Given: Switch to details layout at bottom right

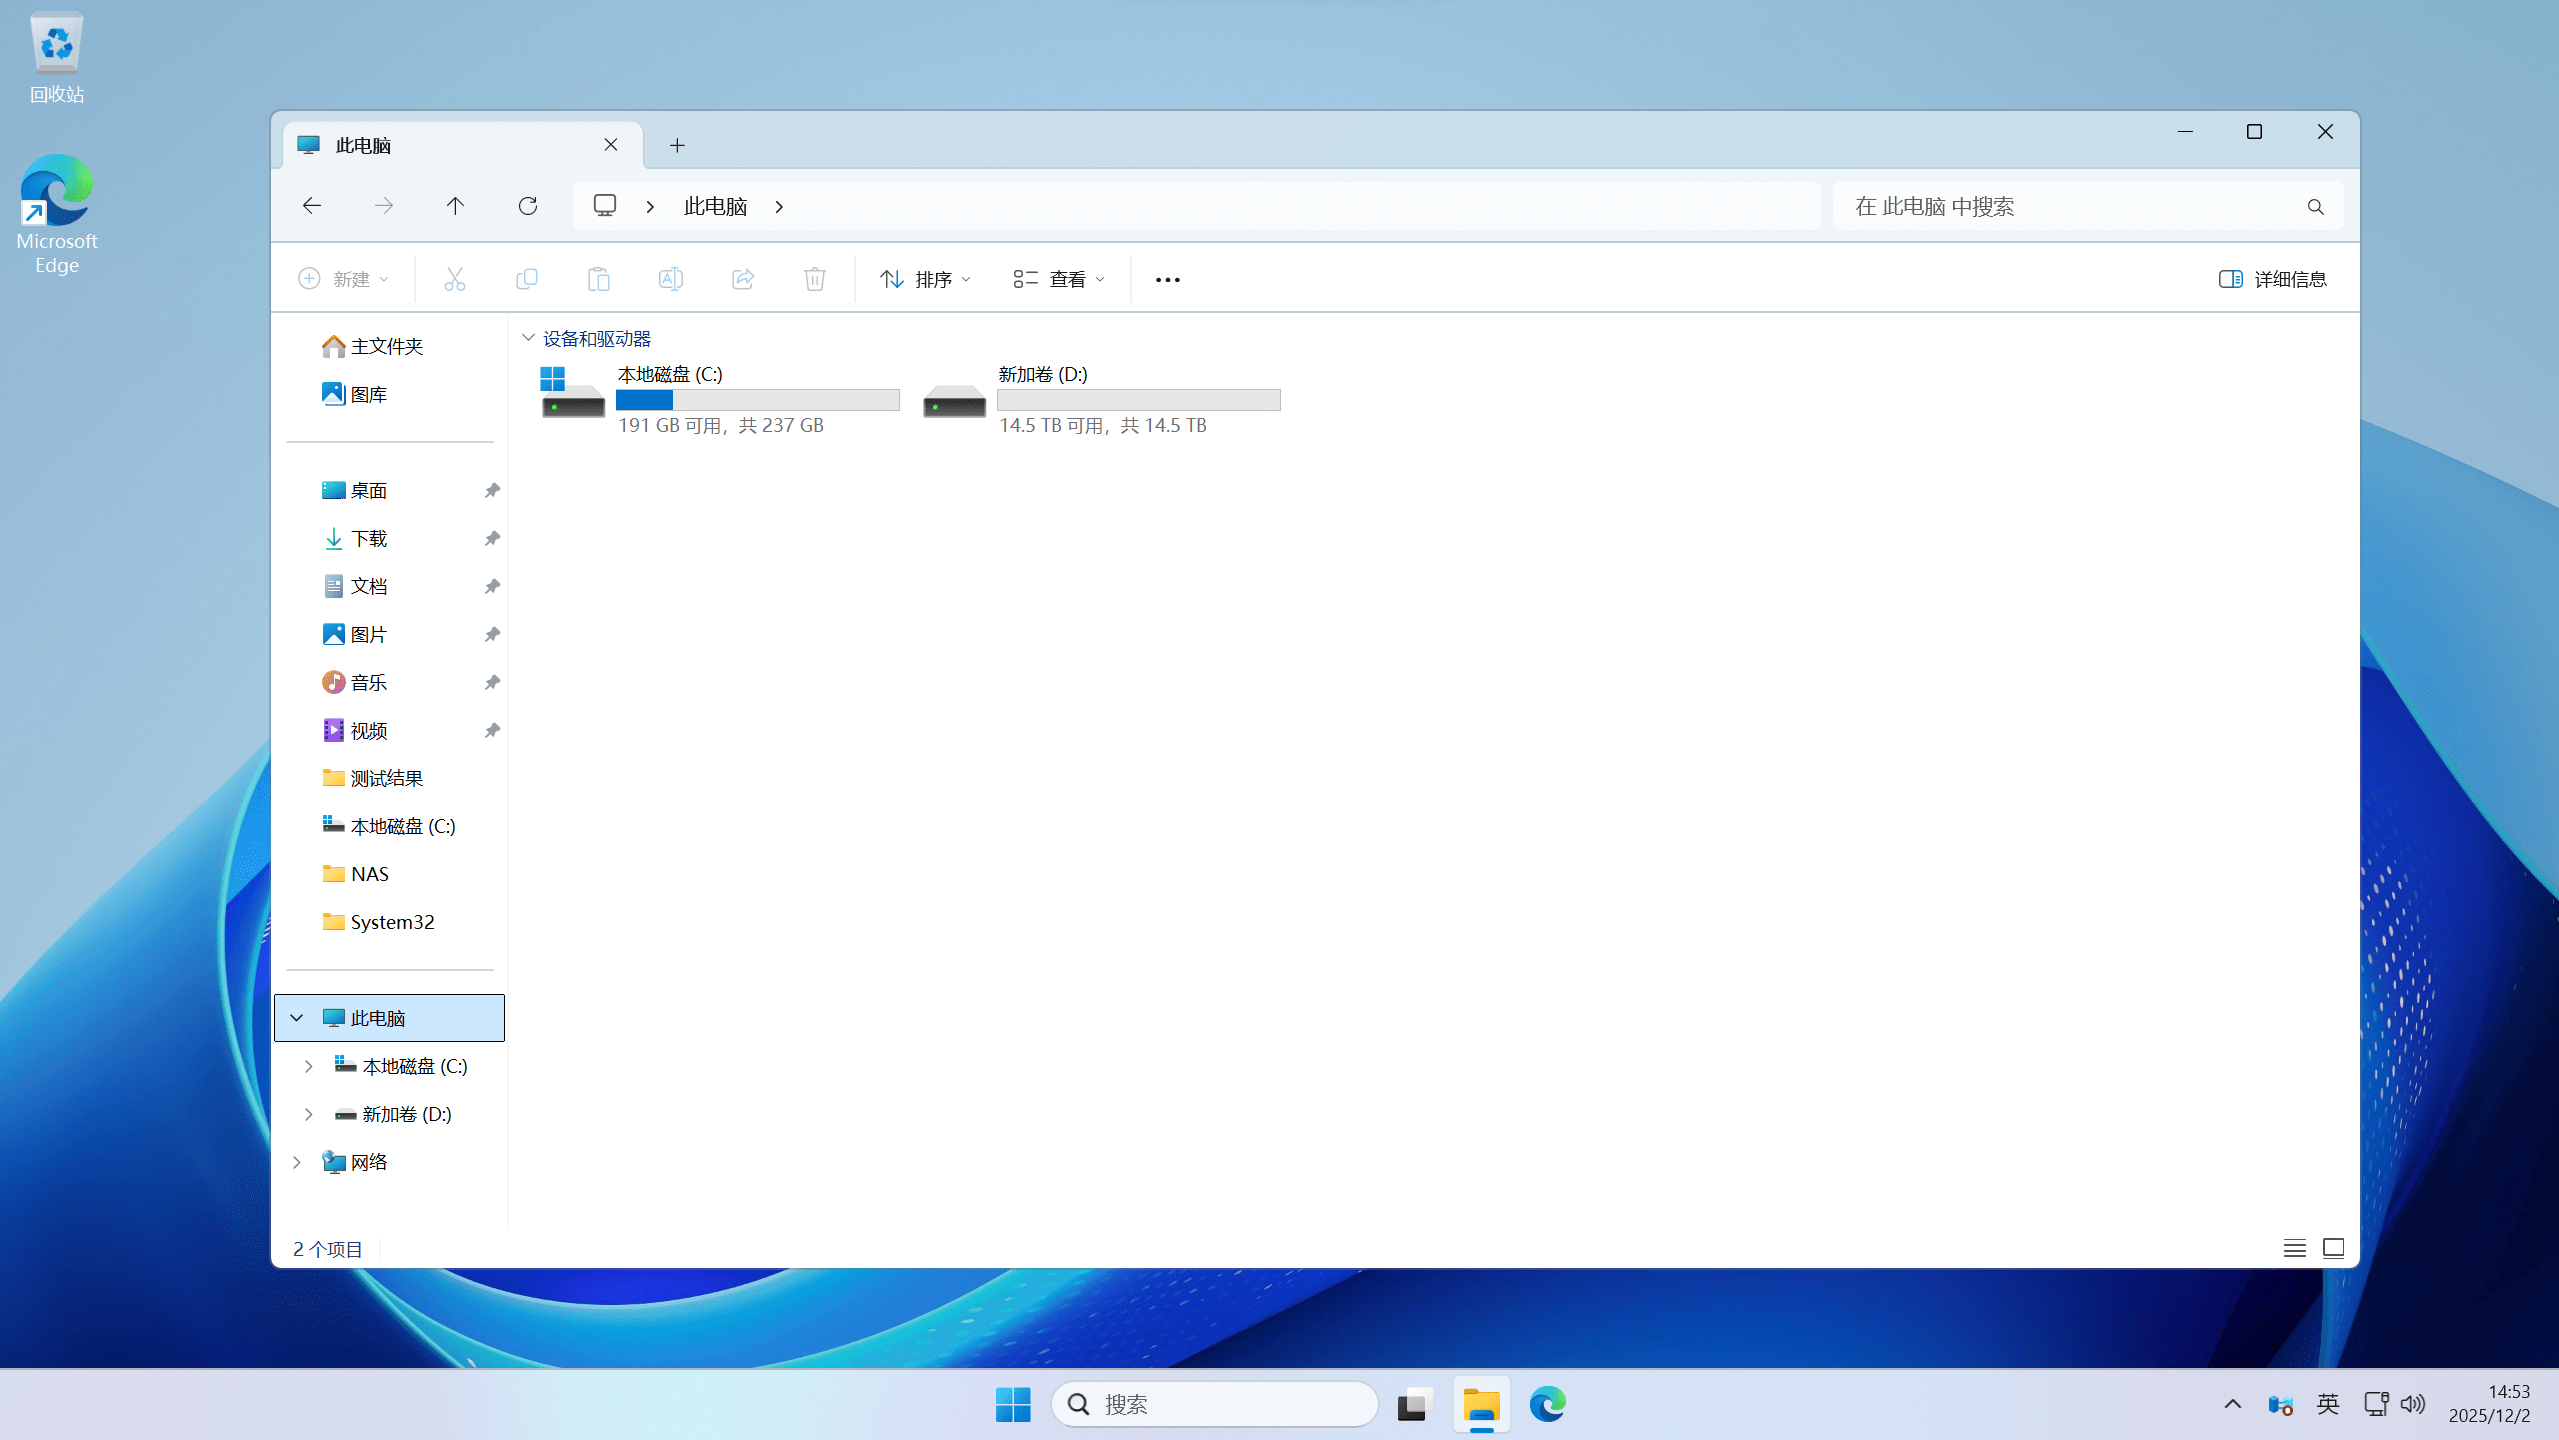Looking at the screenshot, I should pyautogui.click(x=2294, y=1248).
